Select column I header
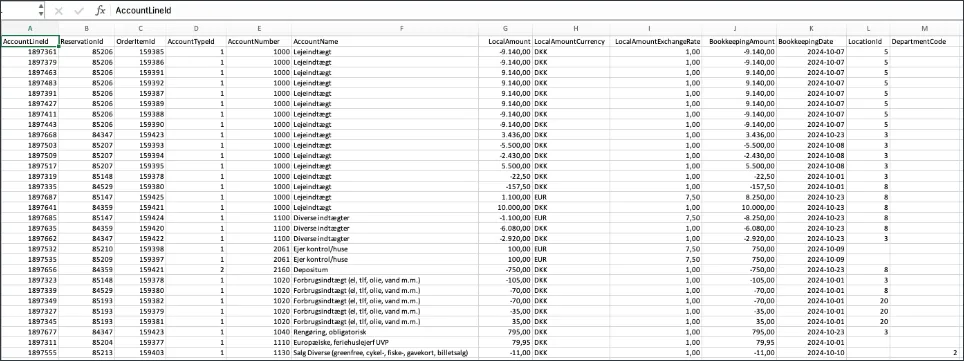Screen dimensions: 964x361 649,28
